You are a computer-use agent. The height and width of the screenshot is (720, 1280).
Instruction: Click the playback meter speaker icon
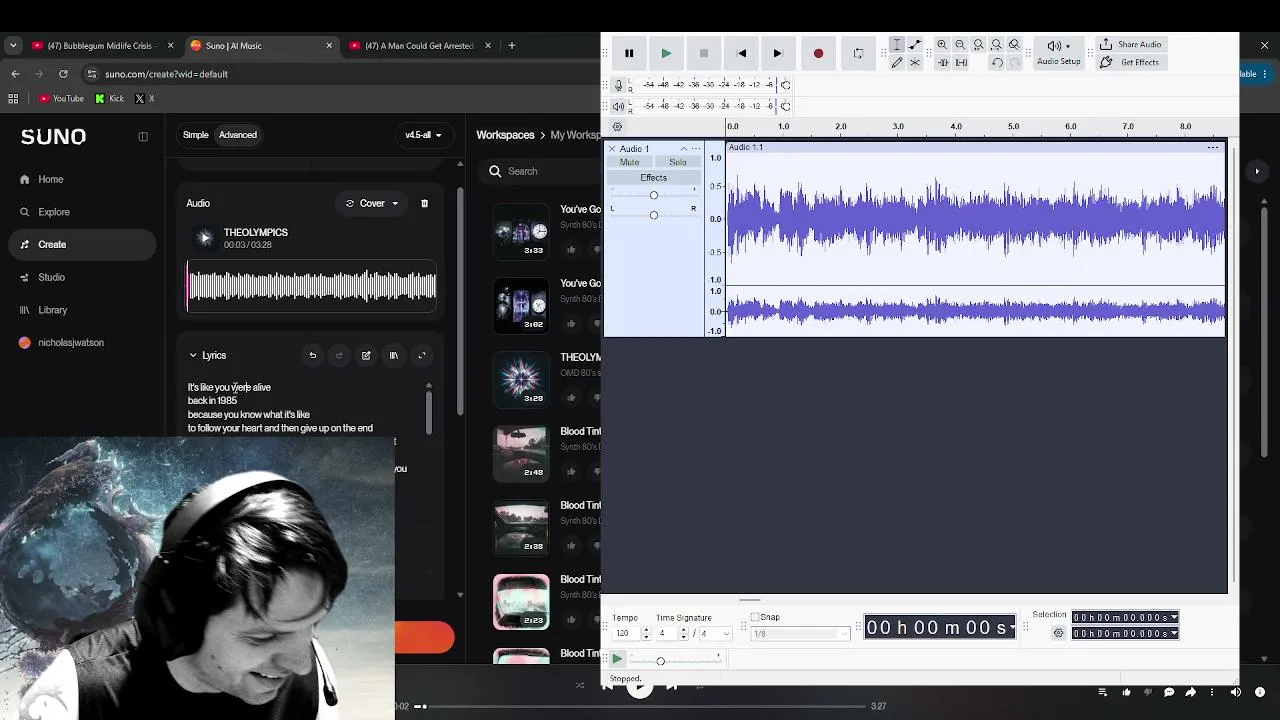click(619, 106)
